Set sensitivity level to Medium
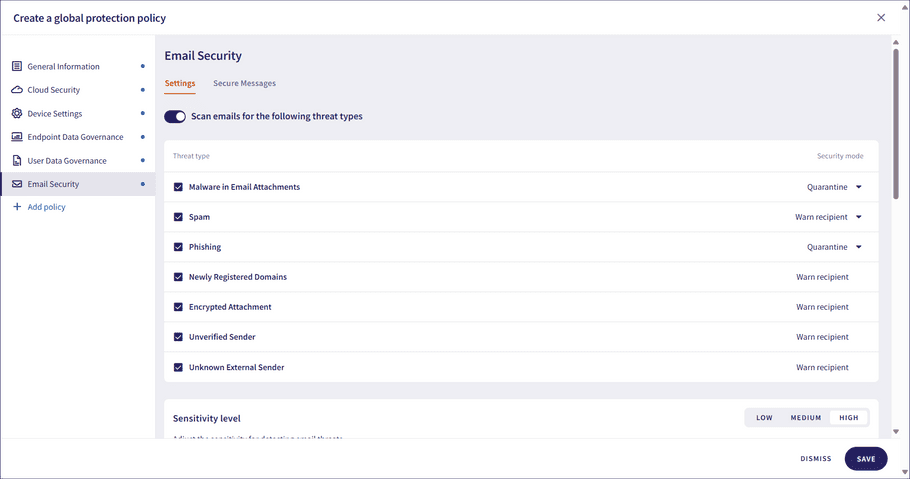 click(x=806, y=417)
